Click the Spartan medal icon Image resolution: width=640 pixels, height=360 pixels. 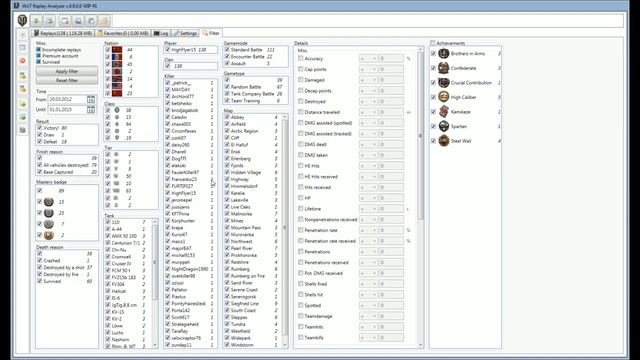point(444,127)
